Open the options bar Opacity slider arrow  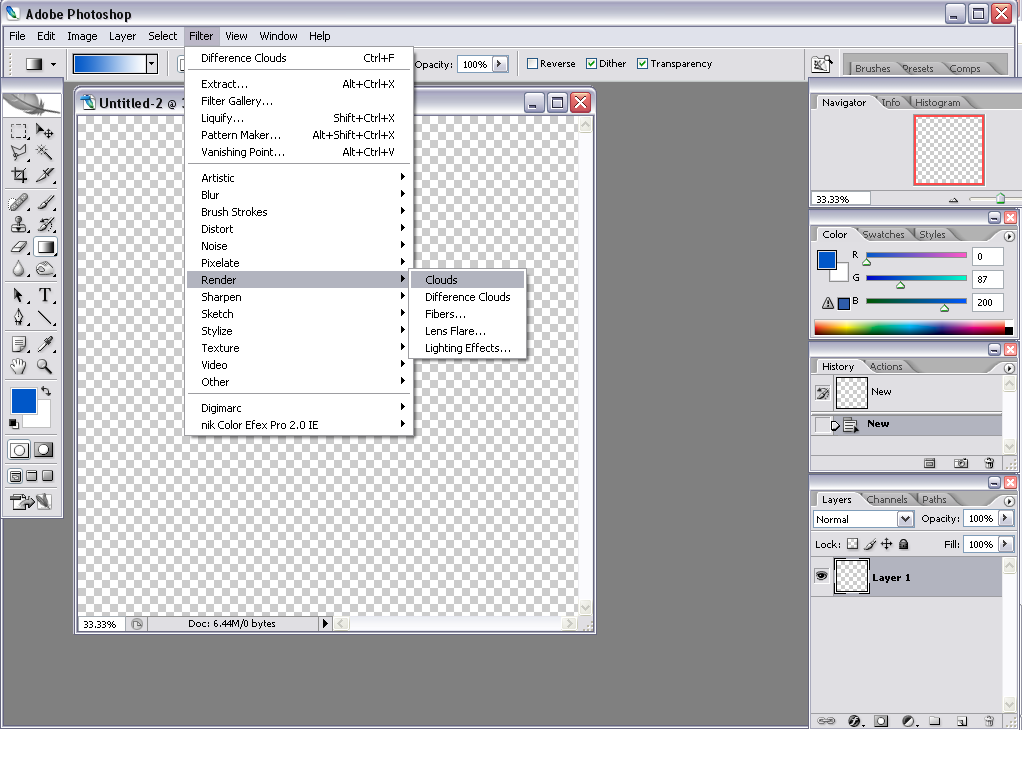pos(500,64)
